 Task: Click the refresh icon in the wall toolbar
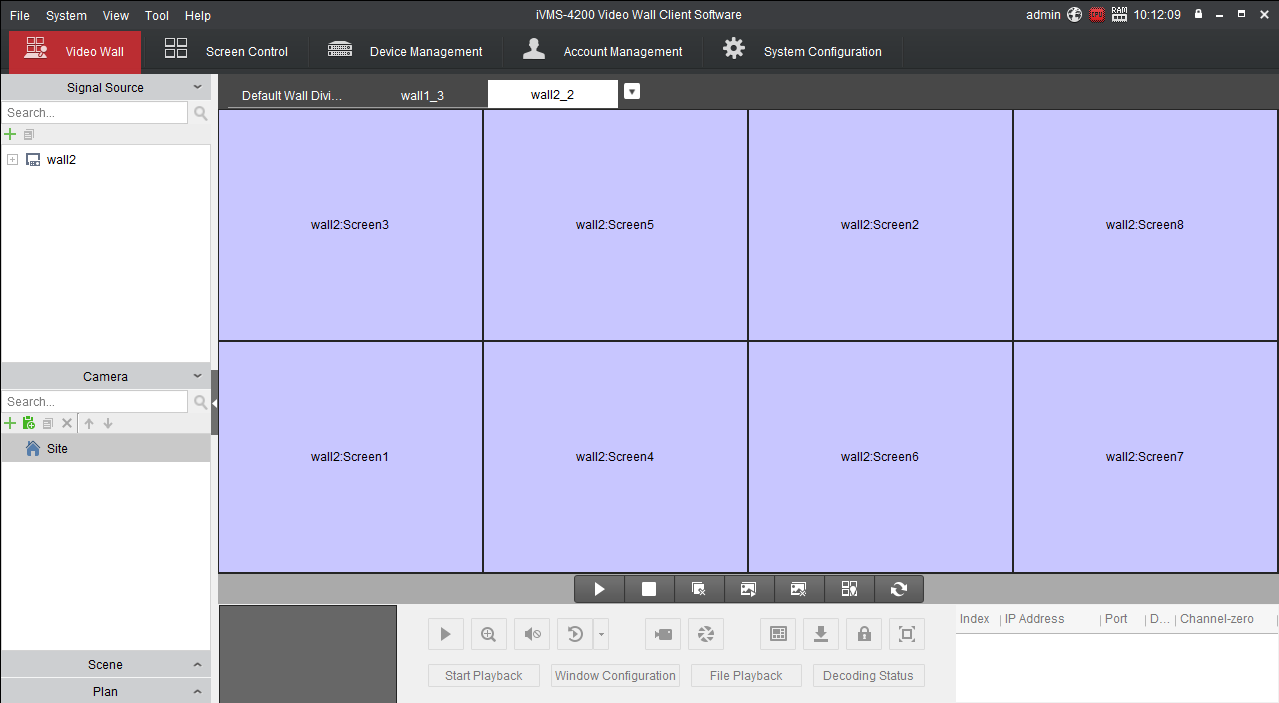(x=899, y=589)
